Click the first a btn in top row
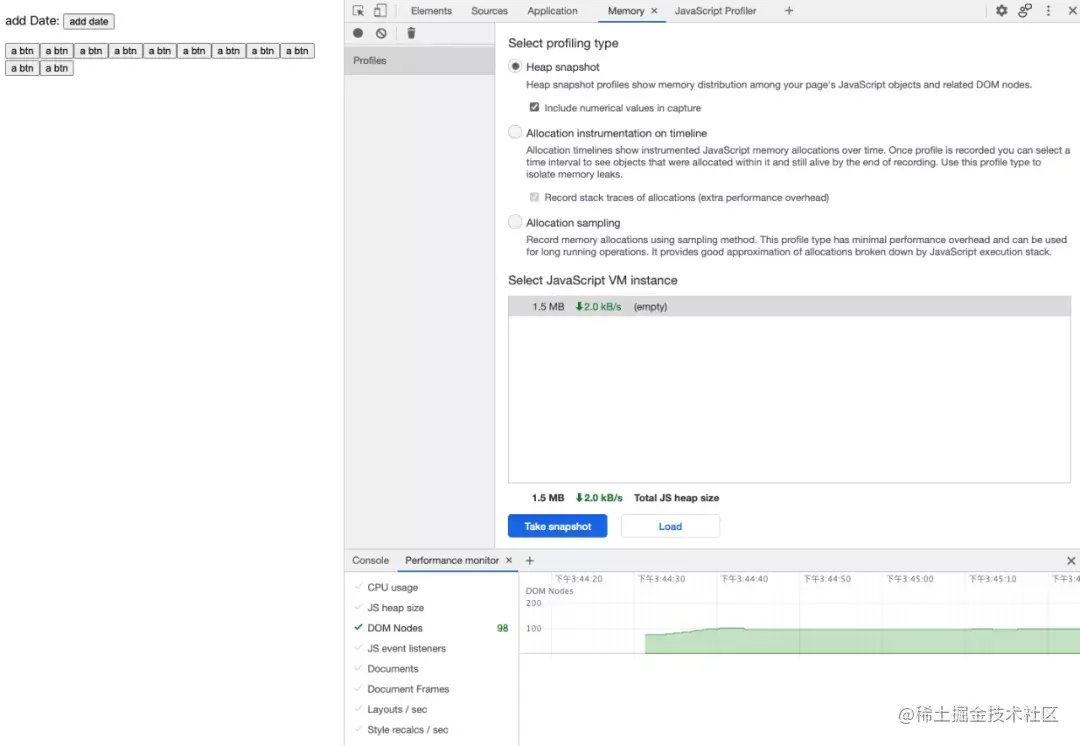1080x746 pixels. pyautogui.click(x=22, y=51)
